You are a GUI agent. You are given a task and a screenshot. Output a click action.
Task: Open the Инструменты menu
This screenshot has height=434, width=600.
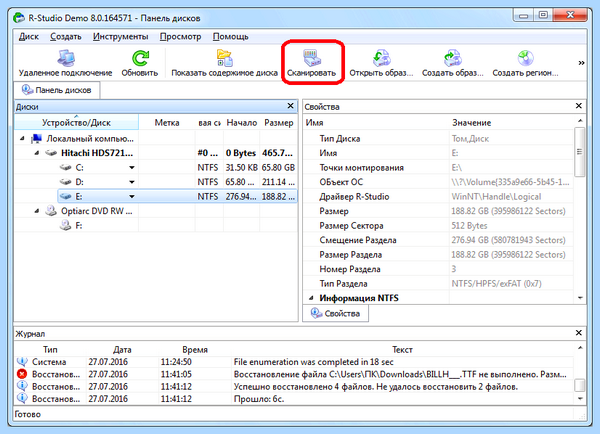(121, 36)
